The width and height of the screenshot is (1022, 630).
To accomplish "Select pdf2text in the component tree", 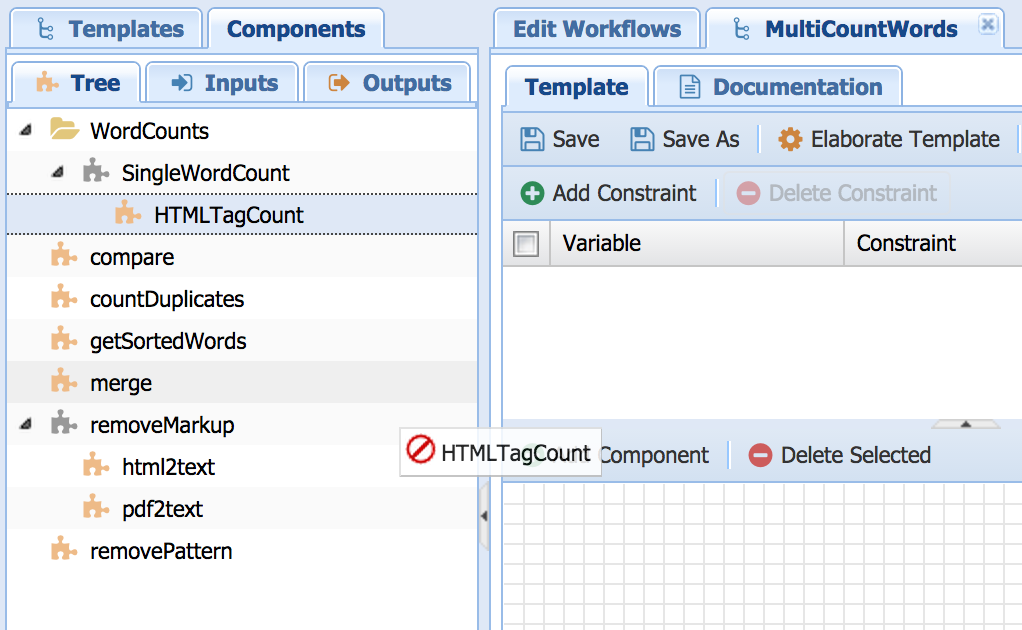I will [162, 509].
